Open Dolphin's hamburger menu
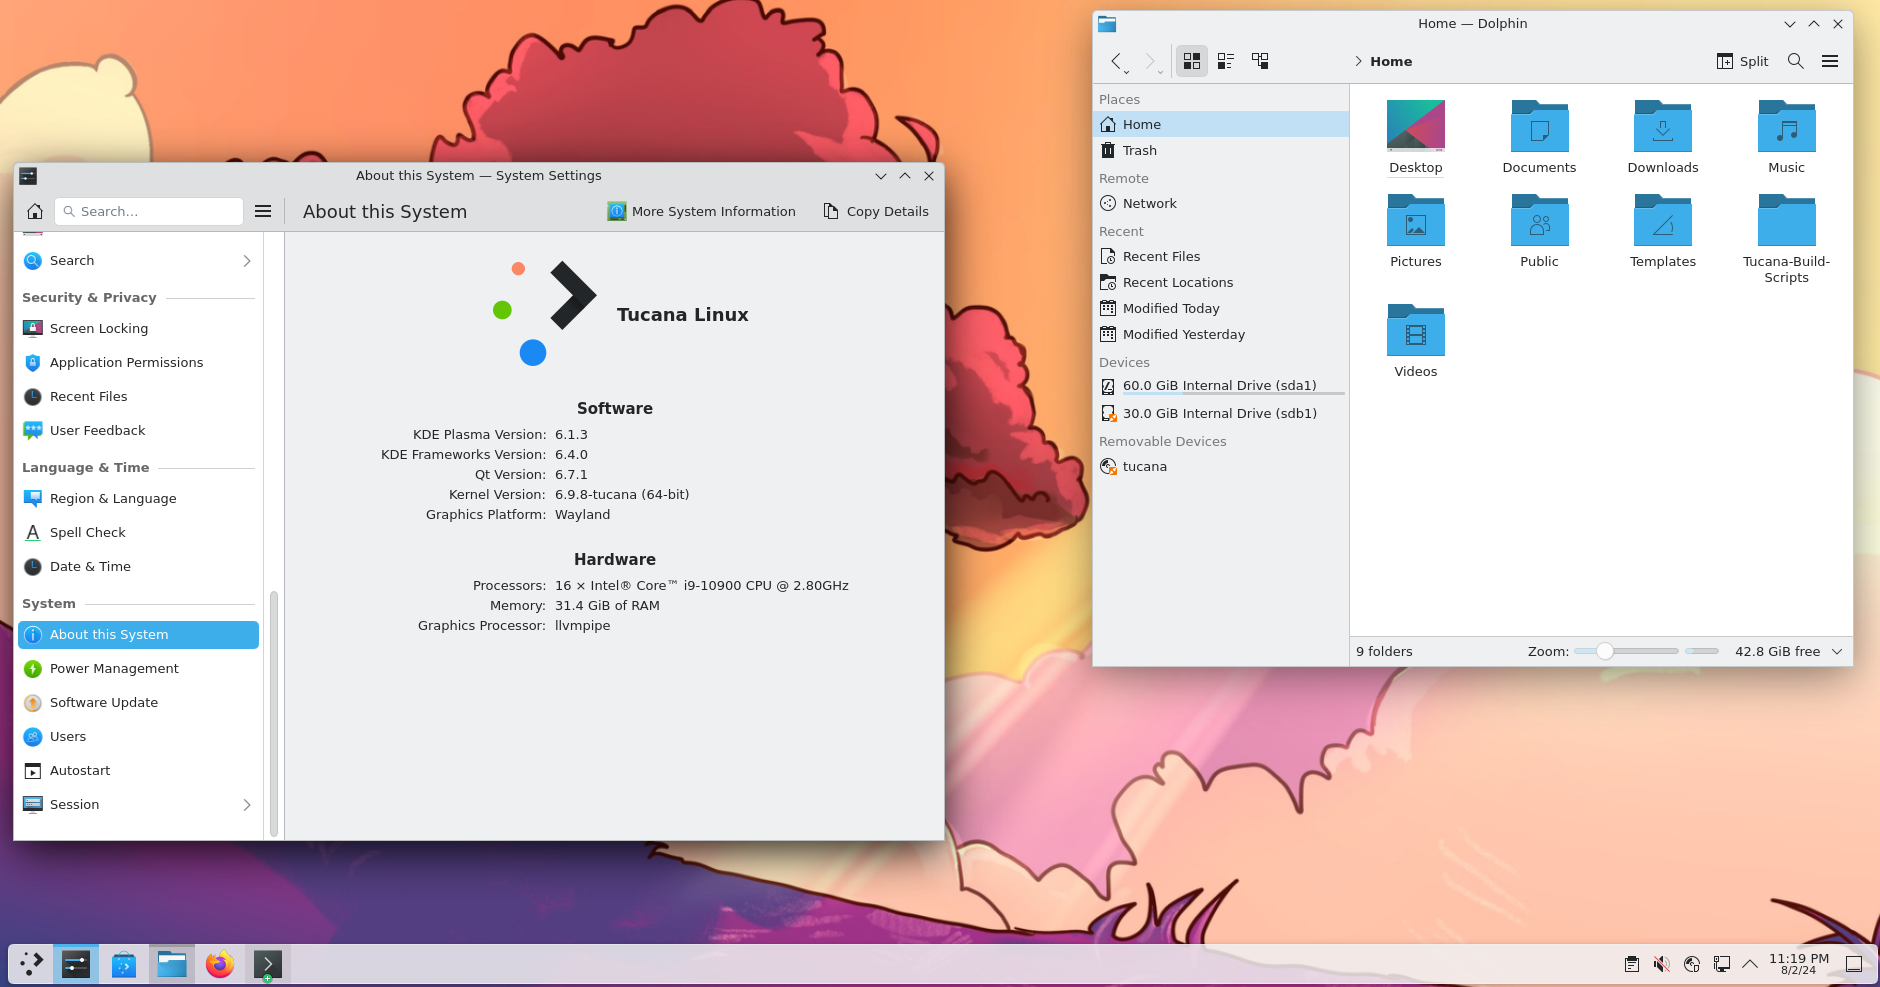 tap(1829, 61)
